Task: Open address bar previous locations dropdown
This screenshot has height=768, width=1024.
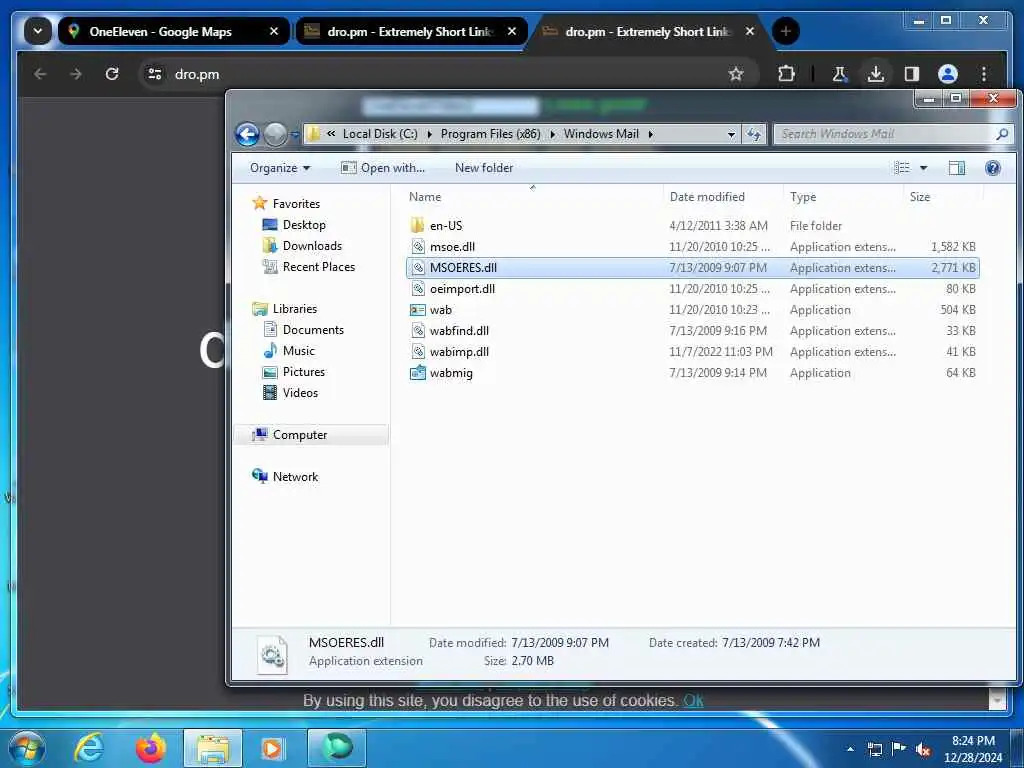Action: click(731, 134)
